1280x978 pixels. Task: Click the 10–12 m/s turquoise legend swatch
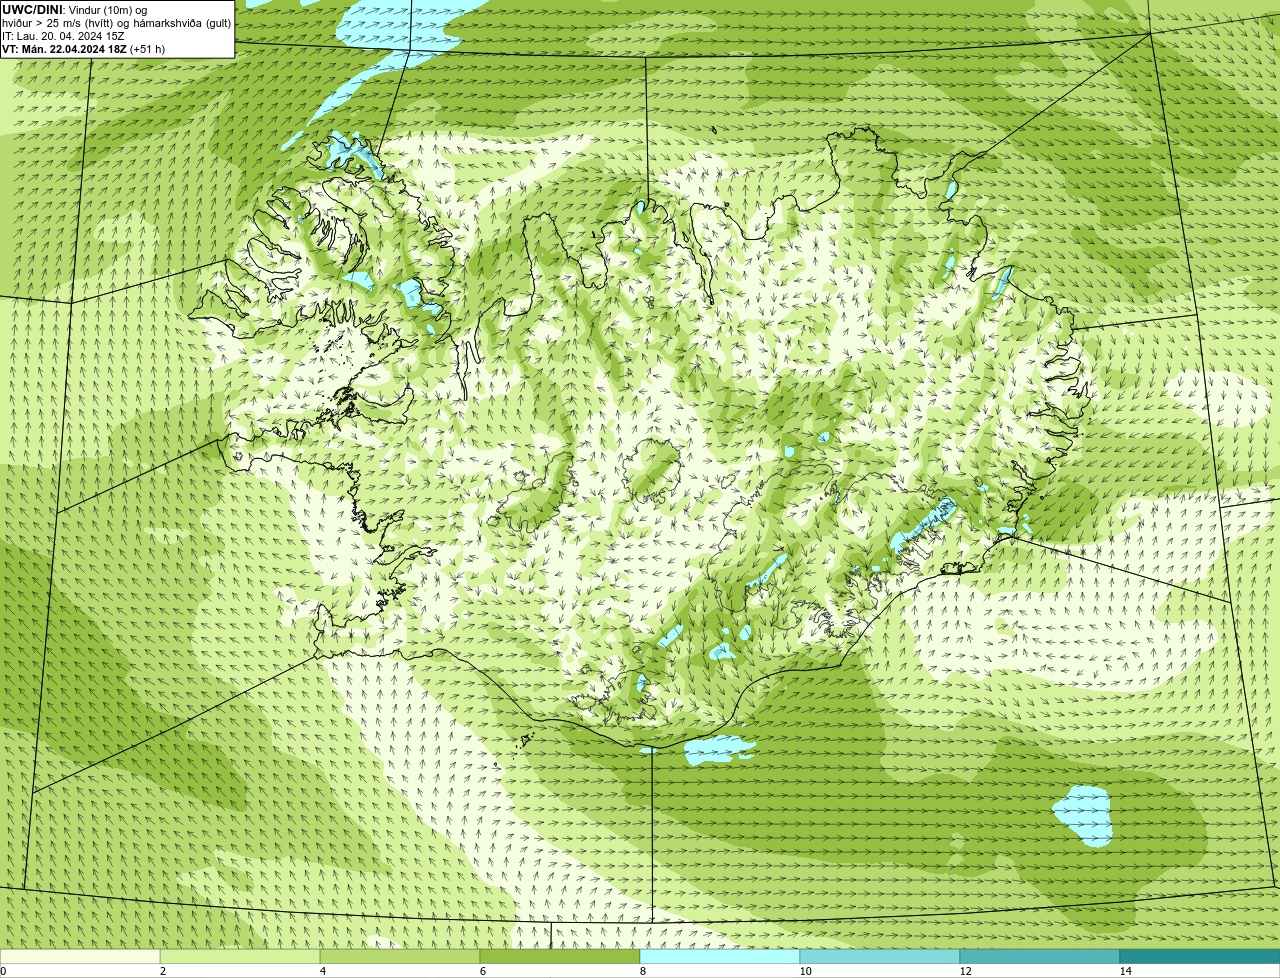pos(880,956)
